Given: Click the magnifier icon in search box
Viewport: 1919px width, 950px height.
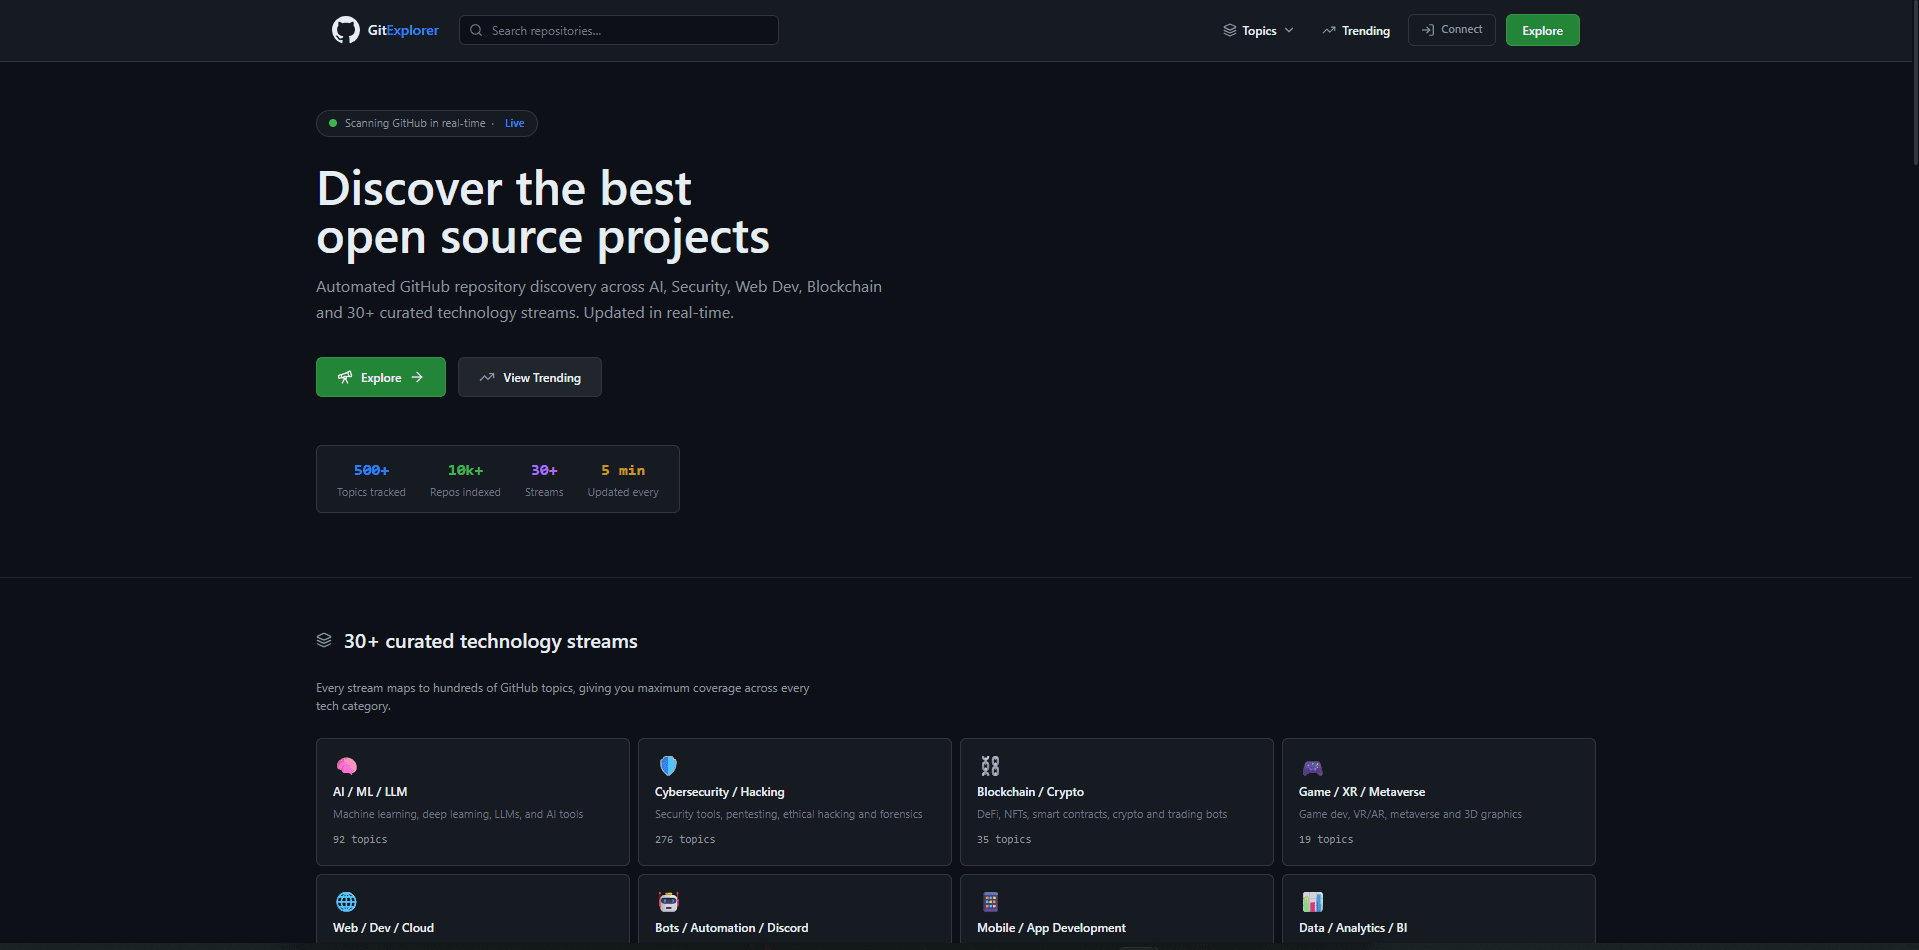Looking at the screenshot, I should 476,30.
